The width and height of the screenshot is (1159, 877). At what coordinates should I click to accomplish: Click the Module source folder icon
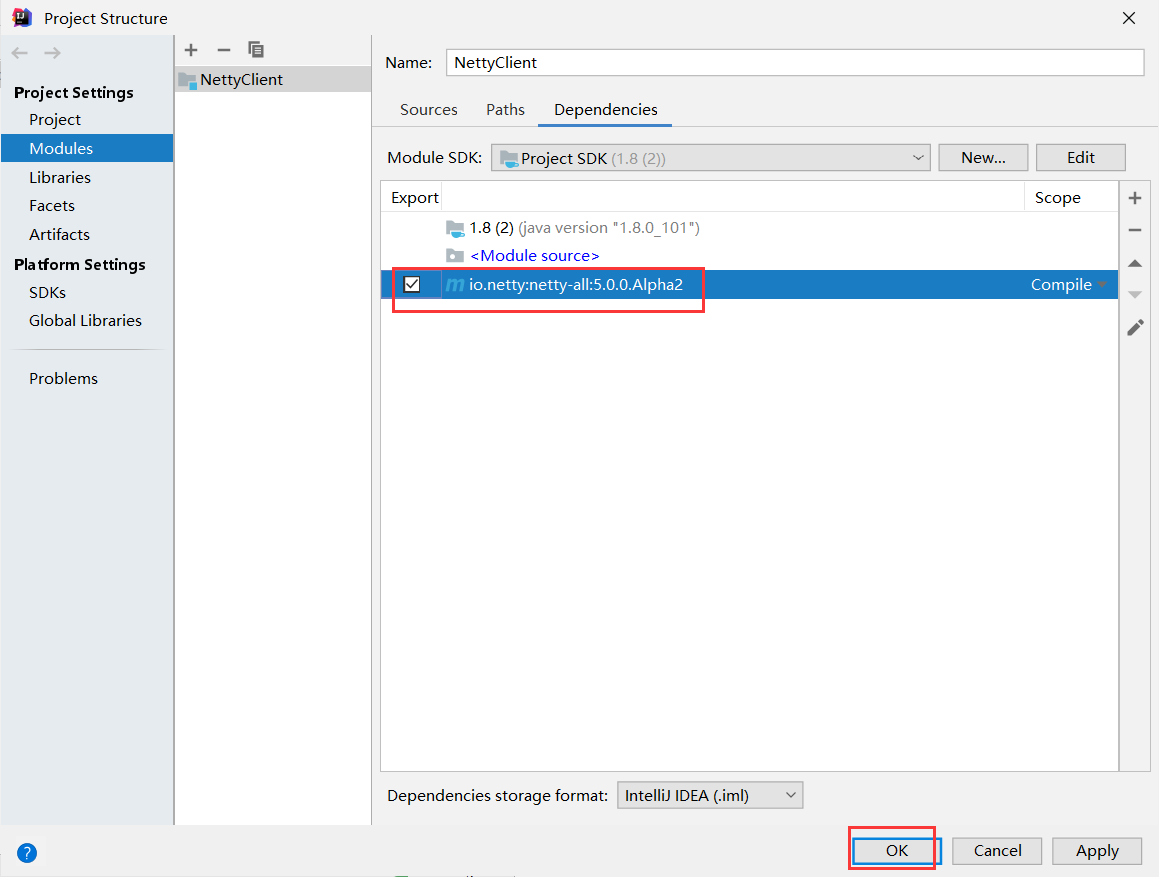pos(455,256)
